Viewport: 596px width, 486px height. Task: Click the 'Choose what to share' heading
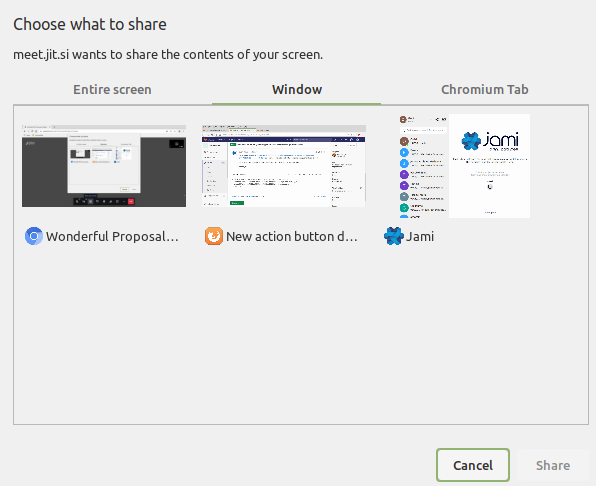[90, 24]
